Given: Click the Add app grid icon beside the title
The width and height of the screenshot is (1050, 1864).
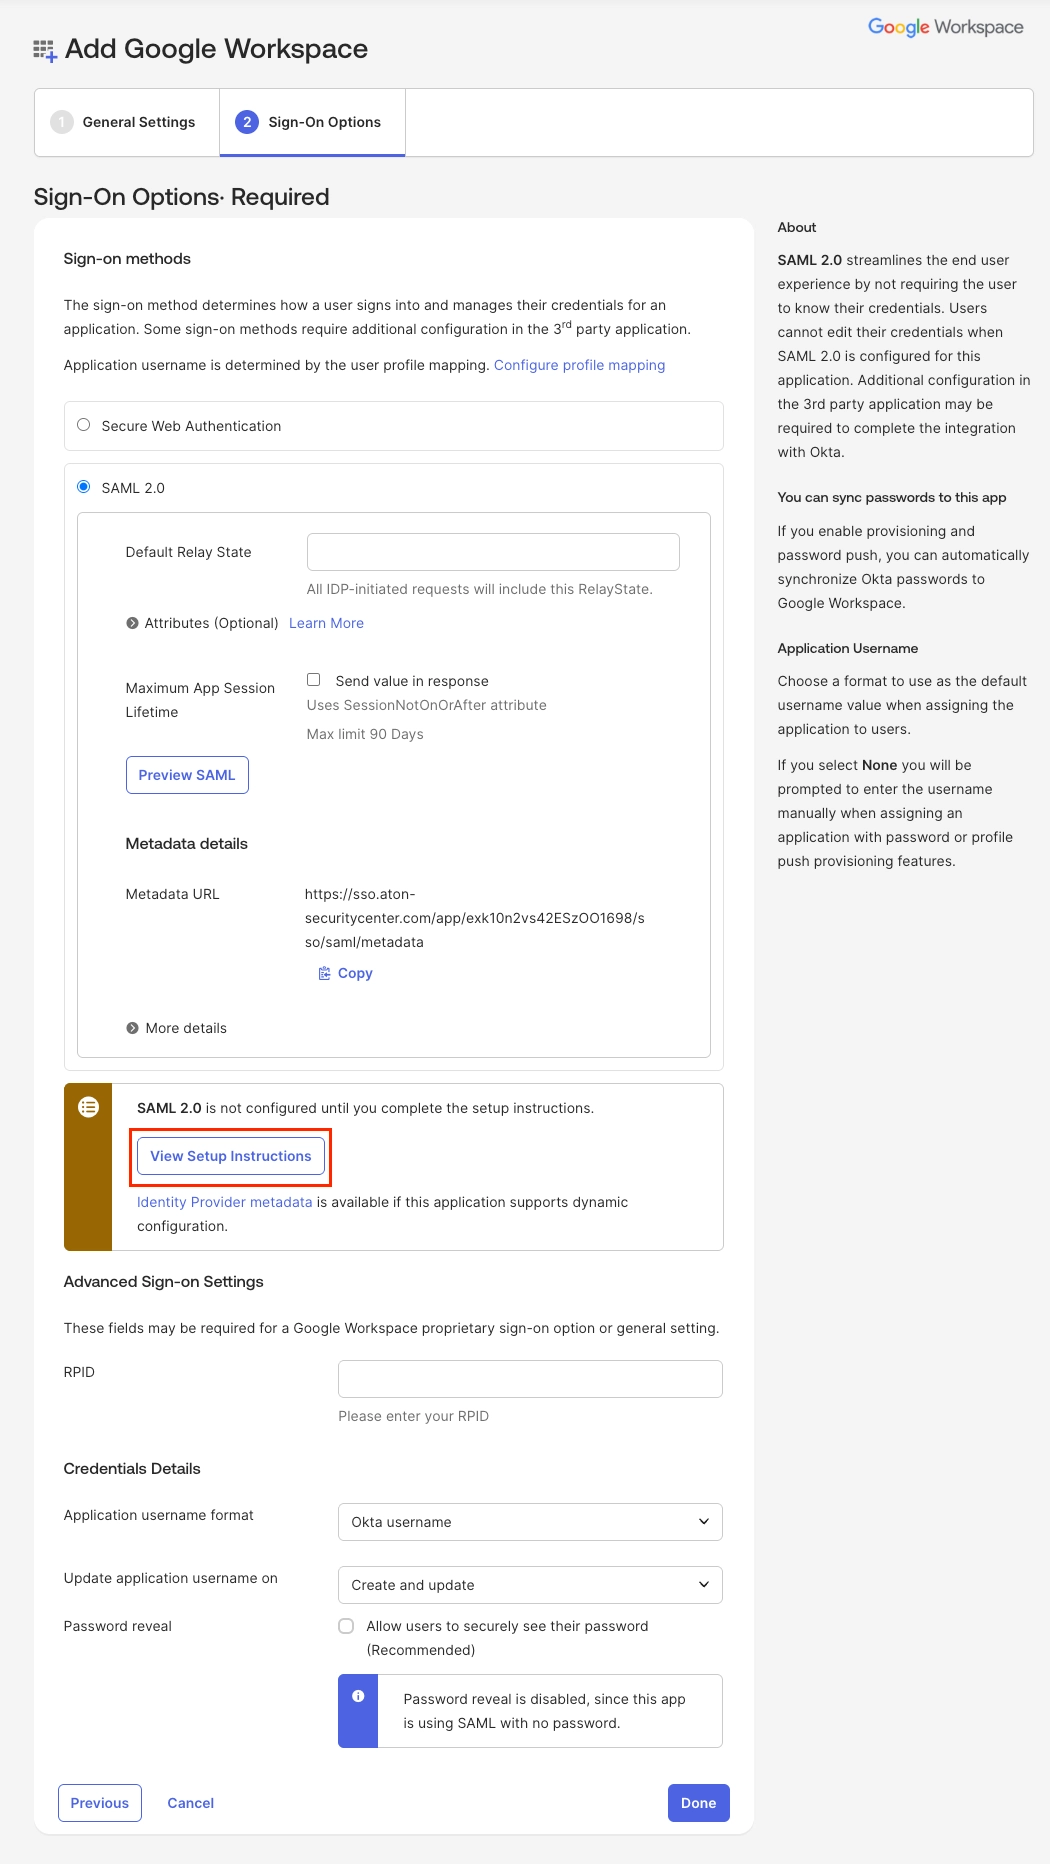Looking at the screenshot, I should point(45,50).
